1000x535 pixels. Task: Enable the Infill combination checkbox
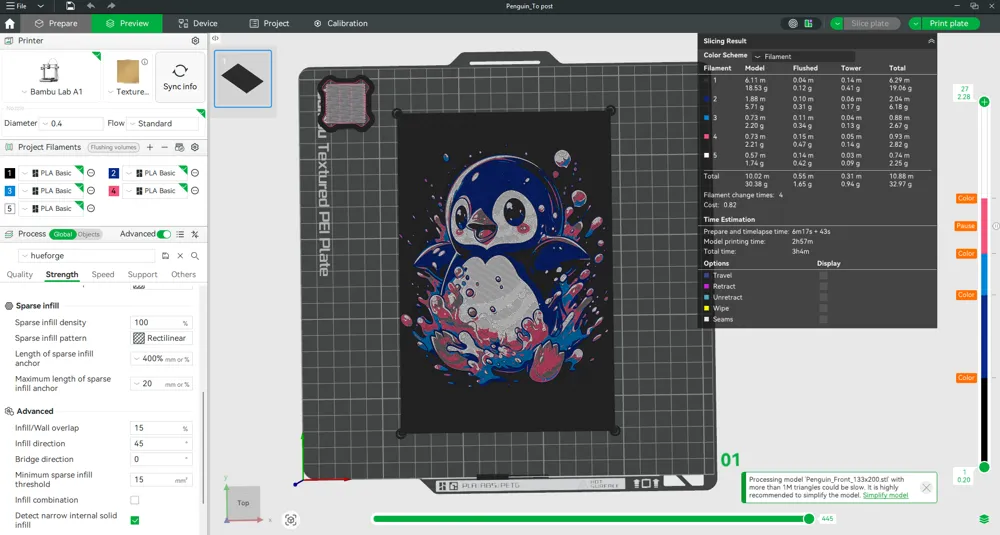point(135,500)
